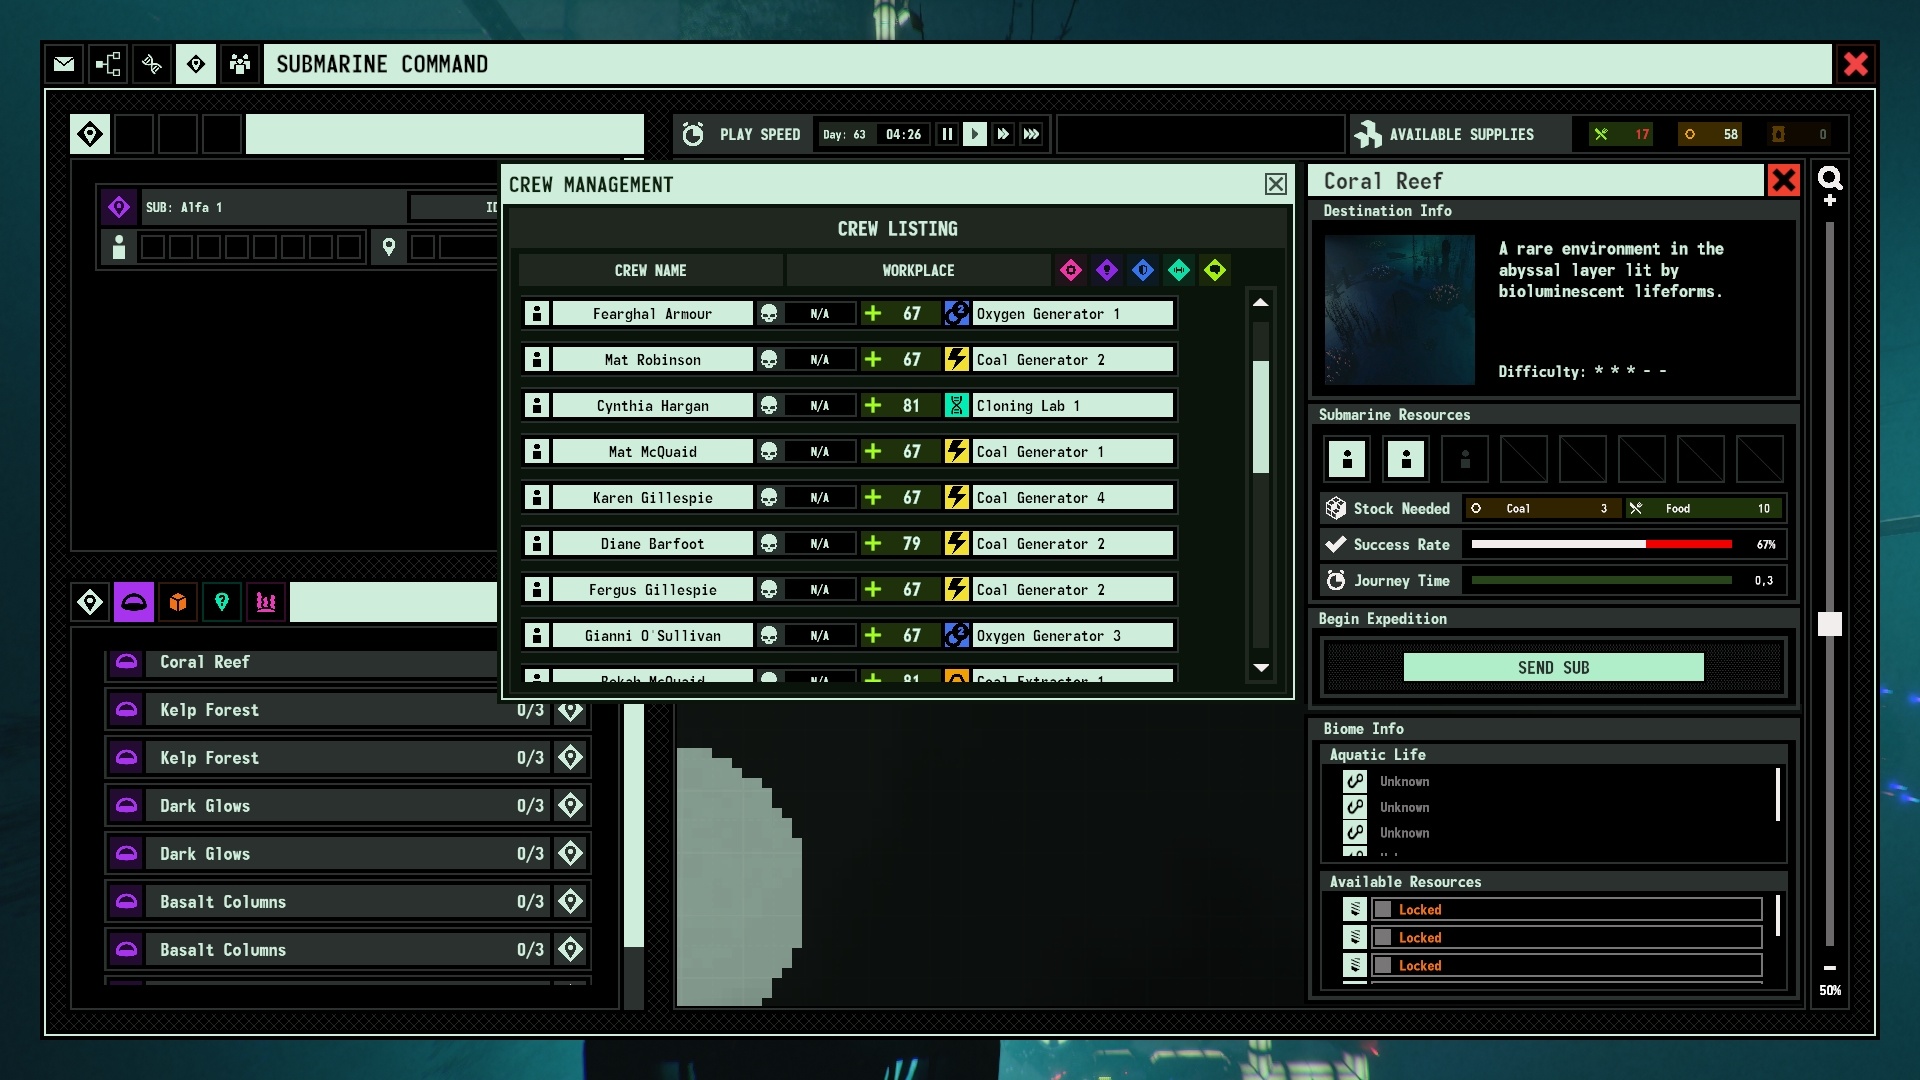Click the fast-forward playback speed button
Viewport: 1920px width, 1080px height.
pos(1000,133)
